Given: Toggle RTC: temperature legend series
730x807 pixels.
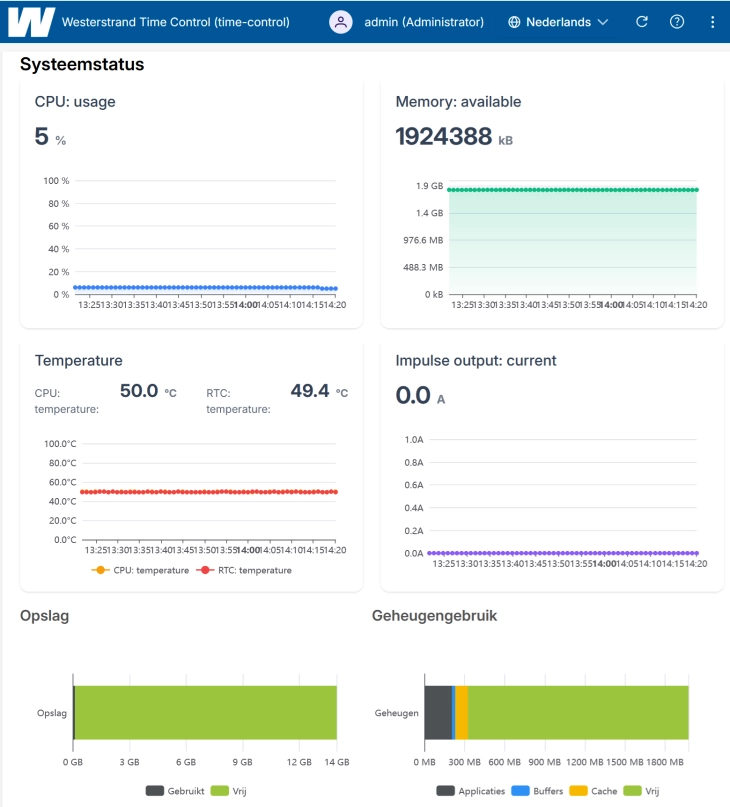Looking at the screenshot, I should pyautogui.click(x=244, y=570).
